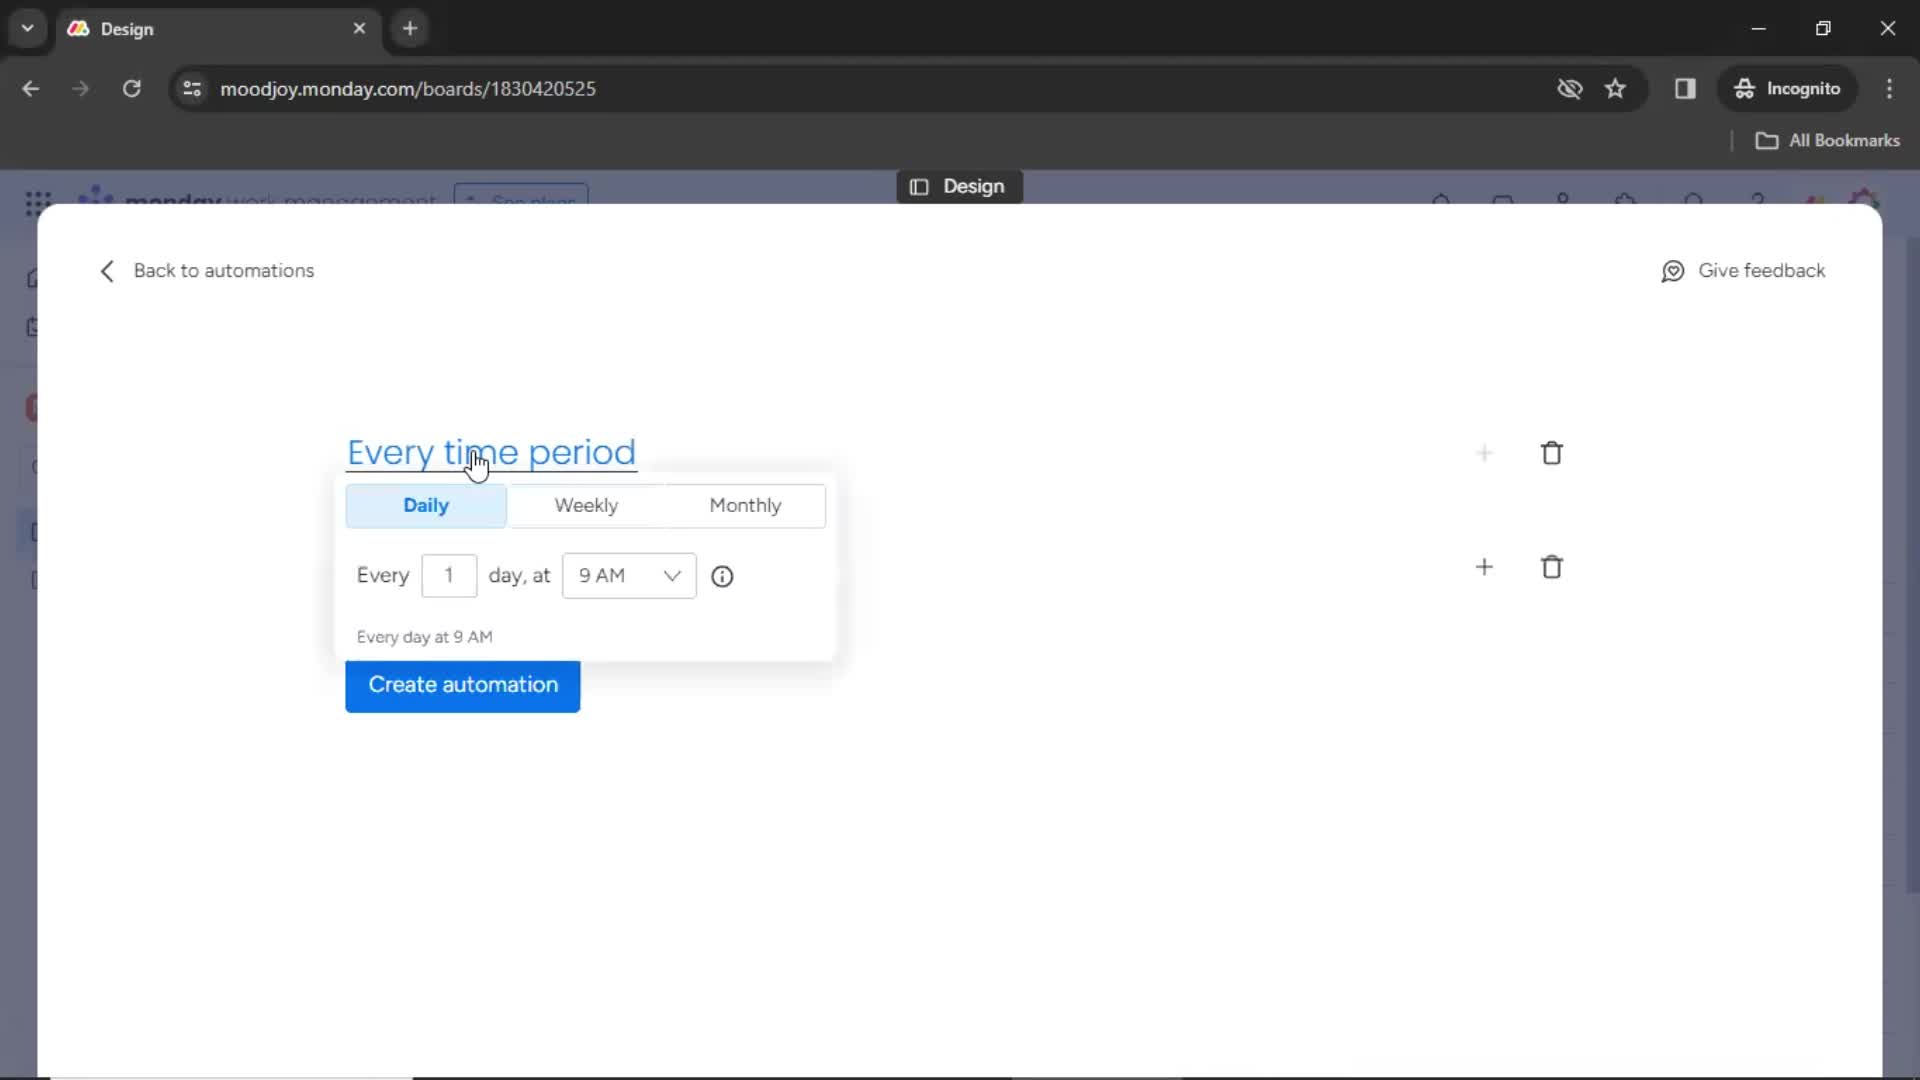
Task: Click Create automation button
Action: coord(463,684)
